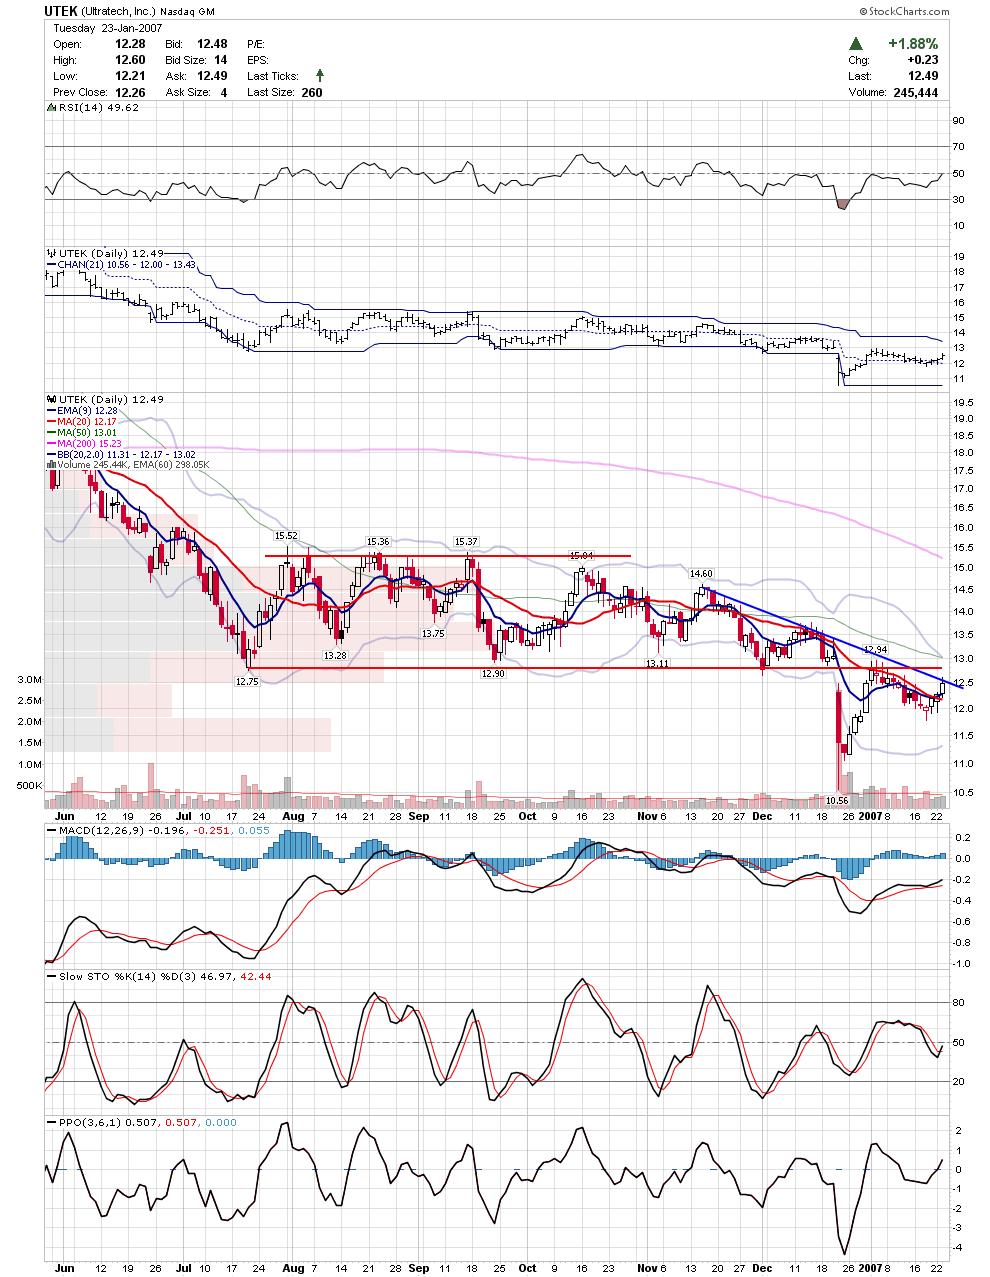The width and height of the screenshot is (990, 1277).
Task: Click the Chg value +0.23
Action: point(922,60)
